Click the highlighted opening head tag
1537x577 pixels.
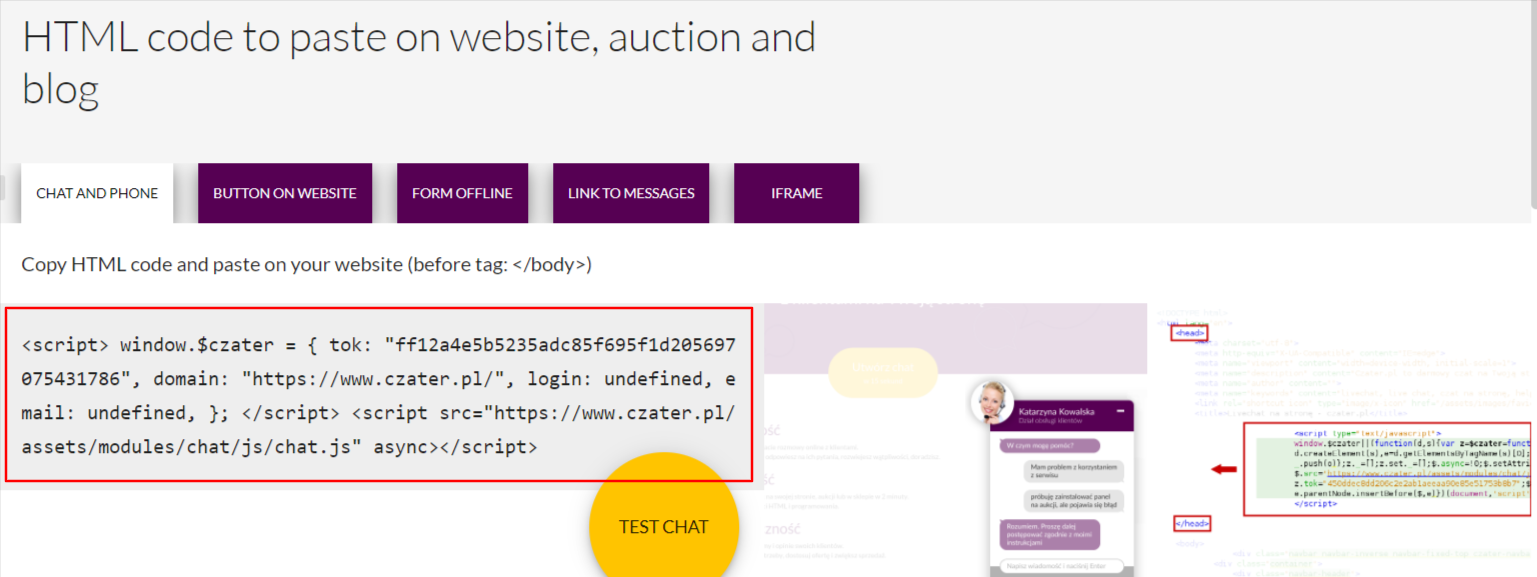(1190, 333)
